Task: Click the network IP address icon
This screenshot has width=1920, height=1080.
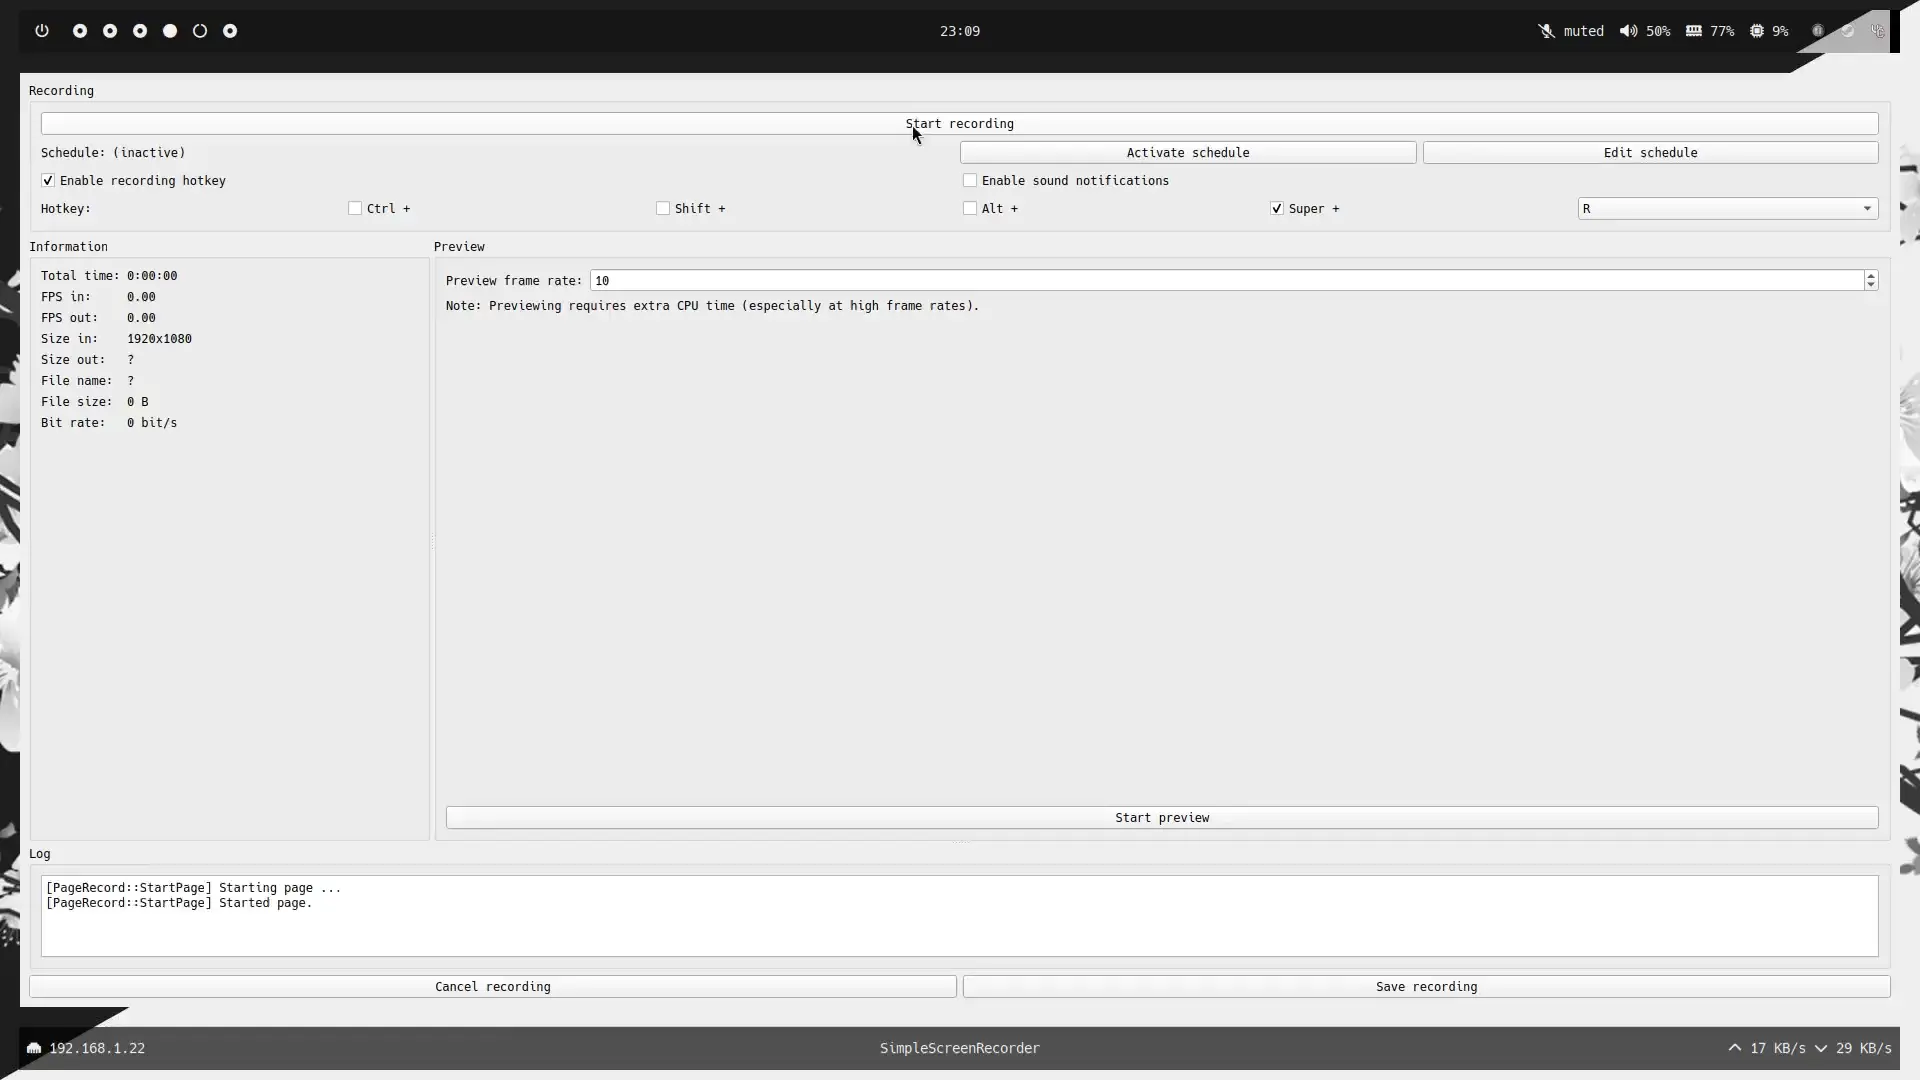Action: 34,1048
